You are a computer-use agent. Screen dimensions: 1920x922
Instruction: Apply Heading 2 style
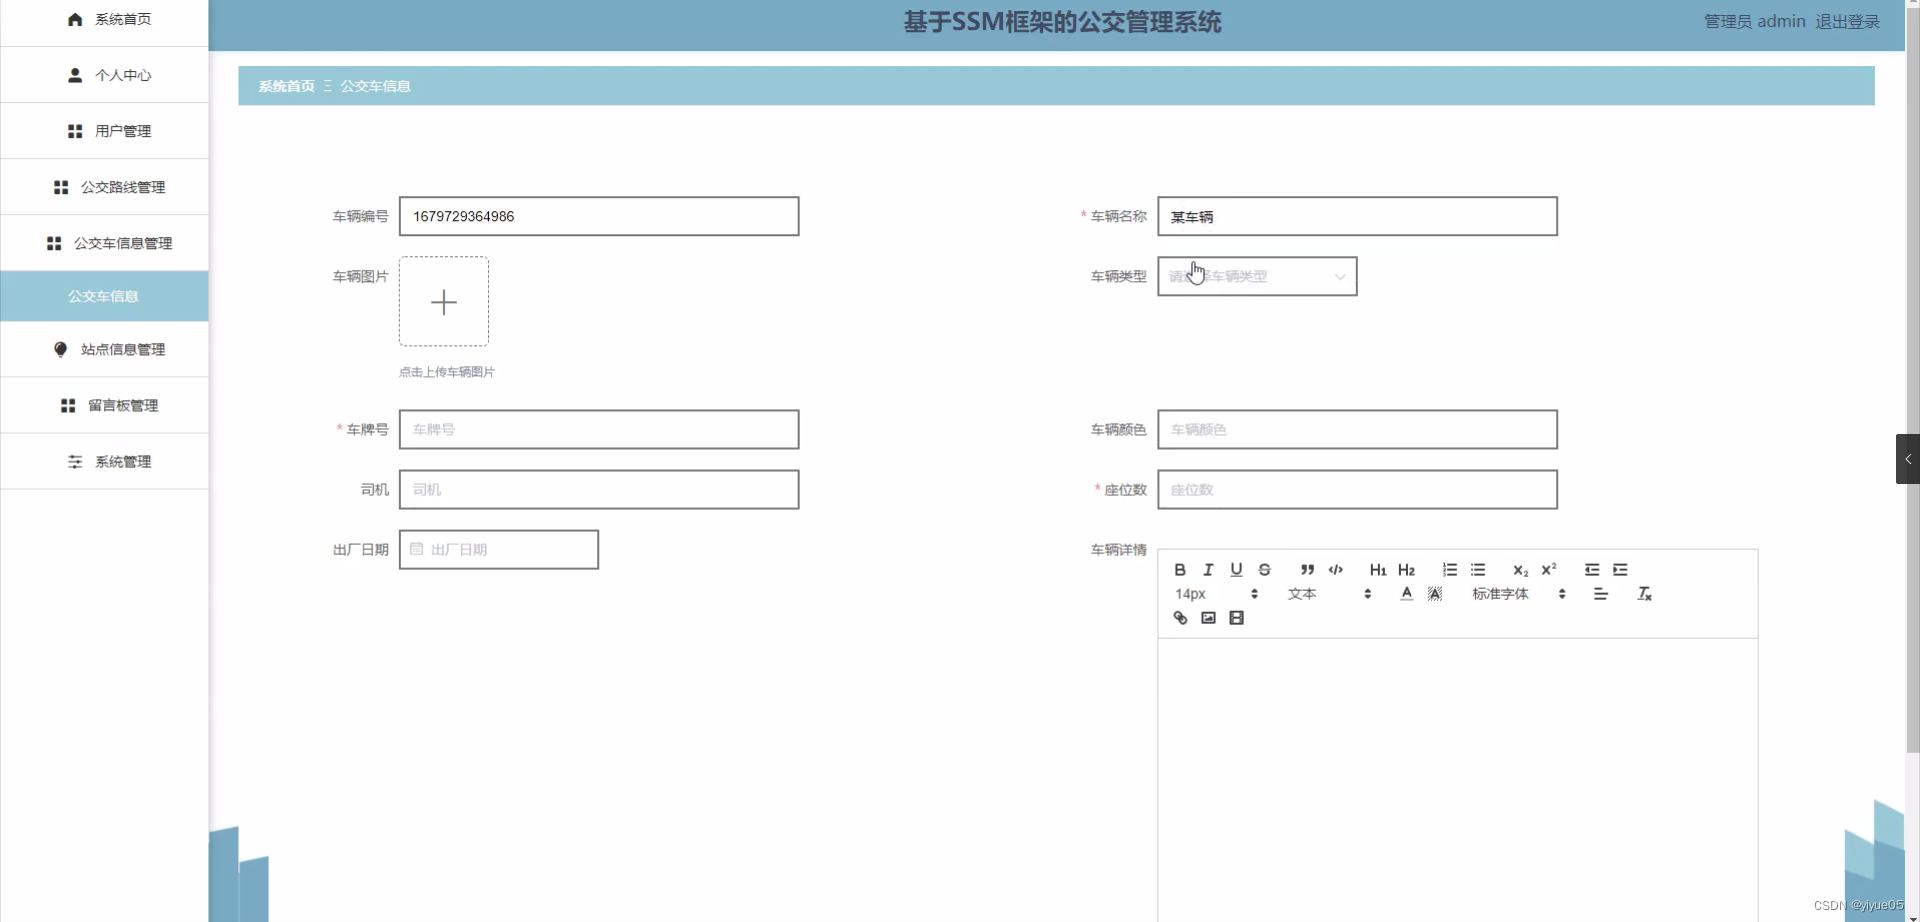[x=1406, y=570]
